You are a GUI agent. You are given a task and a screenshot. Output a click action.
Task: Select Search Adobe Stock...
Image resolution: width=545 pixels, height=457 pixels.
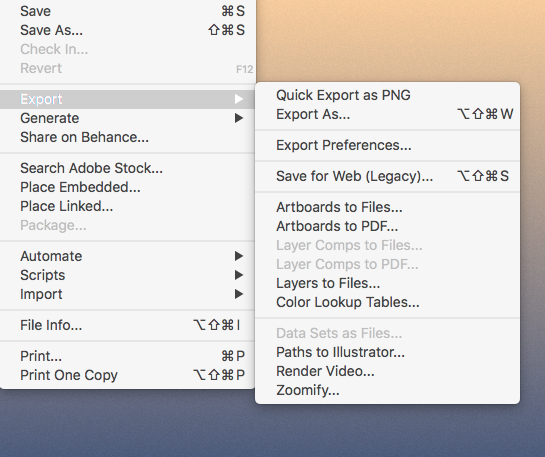click(x=128, y=168)
